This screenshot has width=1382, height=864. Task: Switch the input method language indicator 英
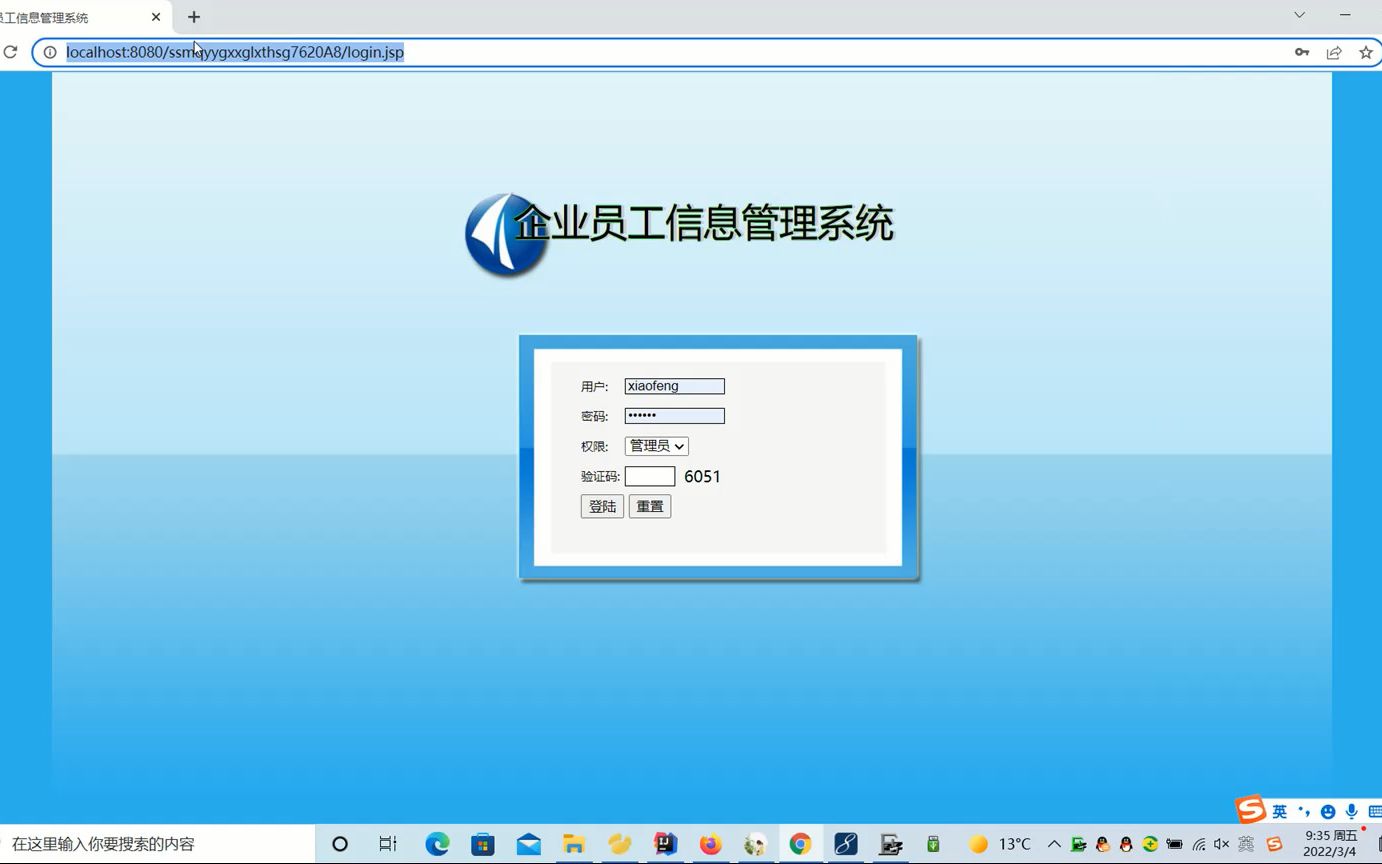1280,811
